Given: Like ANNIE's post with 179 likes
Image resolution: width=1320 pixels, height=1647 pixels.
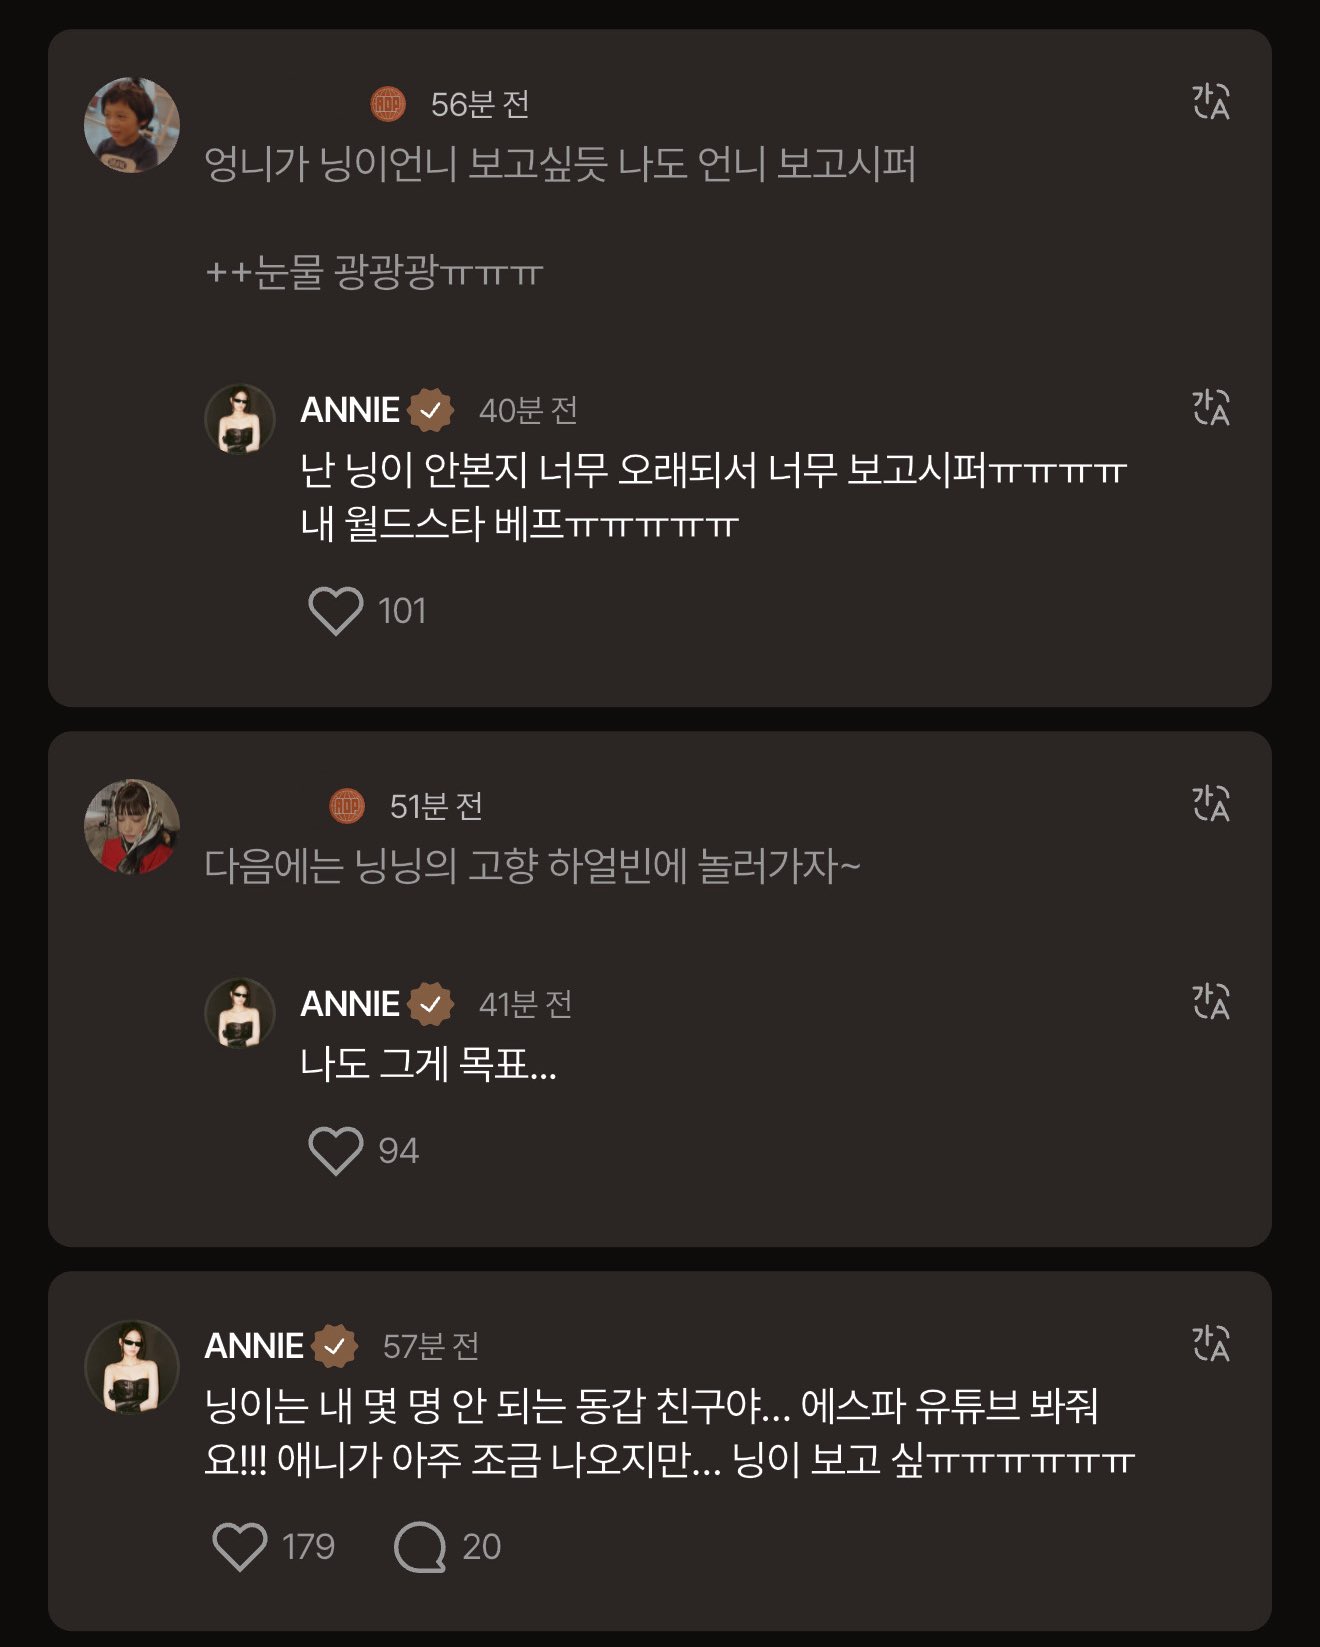Looking at the screenshot, I should [x=240, y=1546].
